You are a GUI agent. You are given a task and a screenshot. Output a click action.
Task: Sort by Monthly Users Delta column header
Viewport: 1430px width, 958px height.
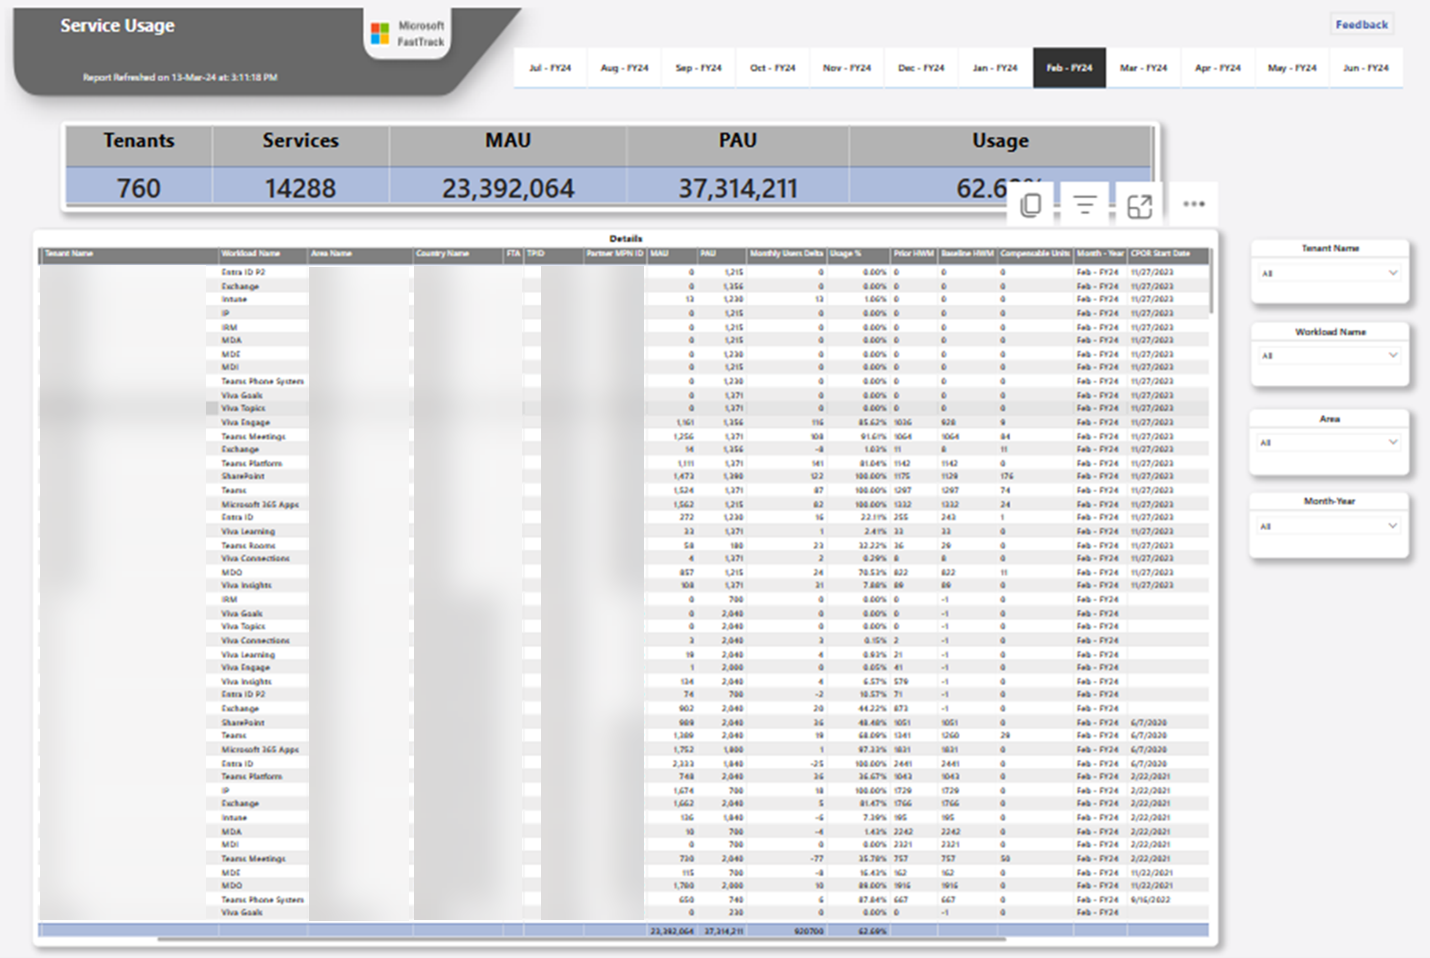click(786, 254)
